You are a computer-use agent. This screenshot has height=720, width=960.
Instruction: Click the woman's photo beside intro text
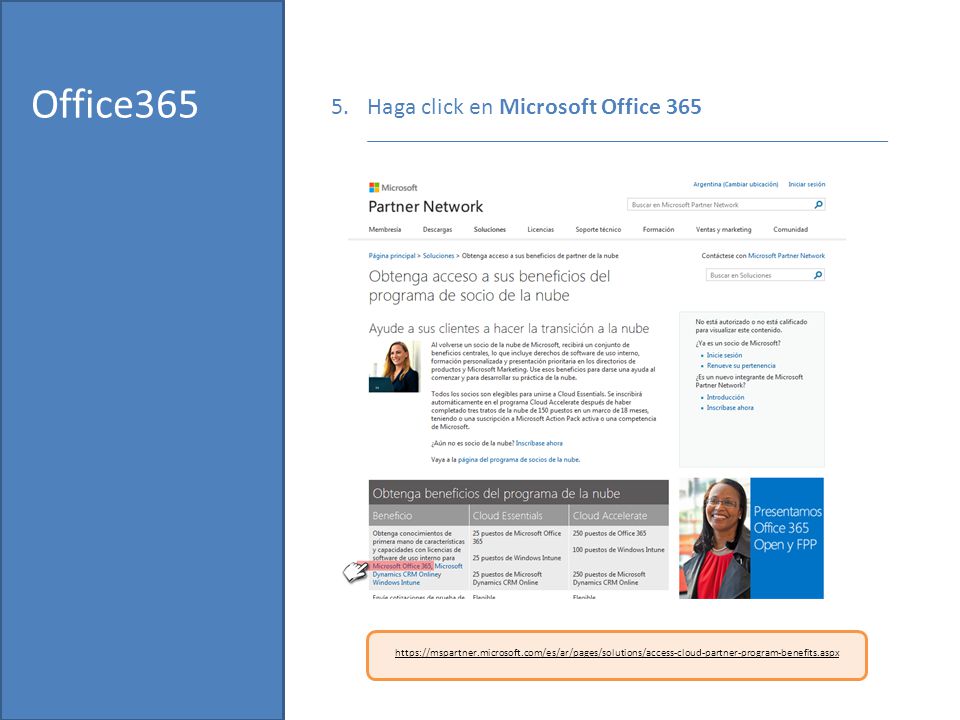[394, 366]
